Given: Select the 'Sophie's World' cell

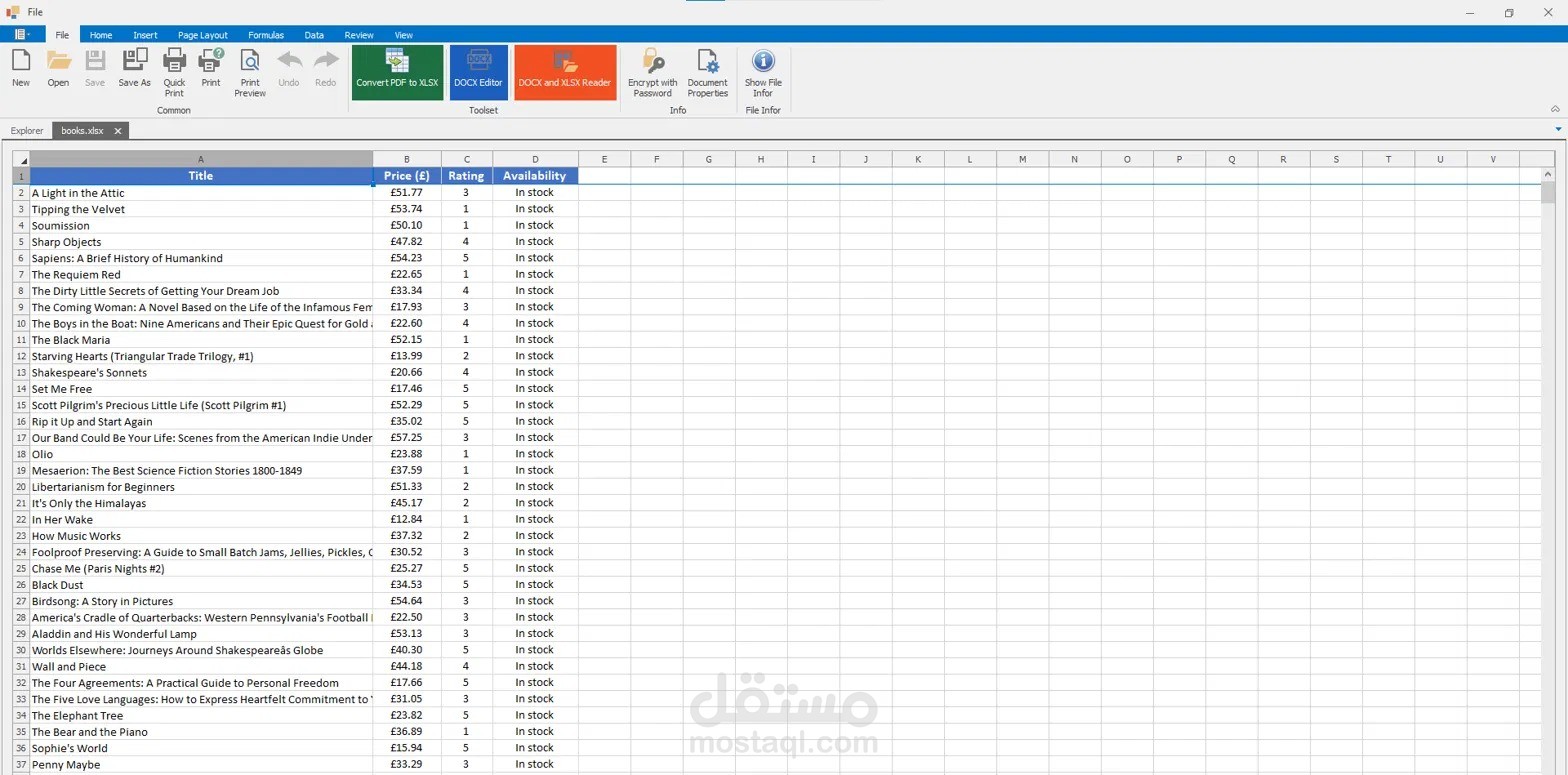Looking at the screenshot, I should [201, 748].
